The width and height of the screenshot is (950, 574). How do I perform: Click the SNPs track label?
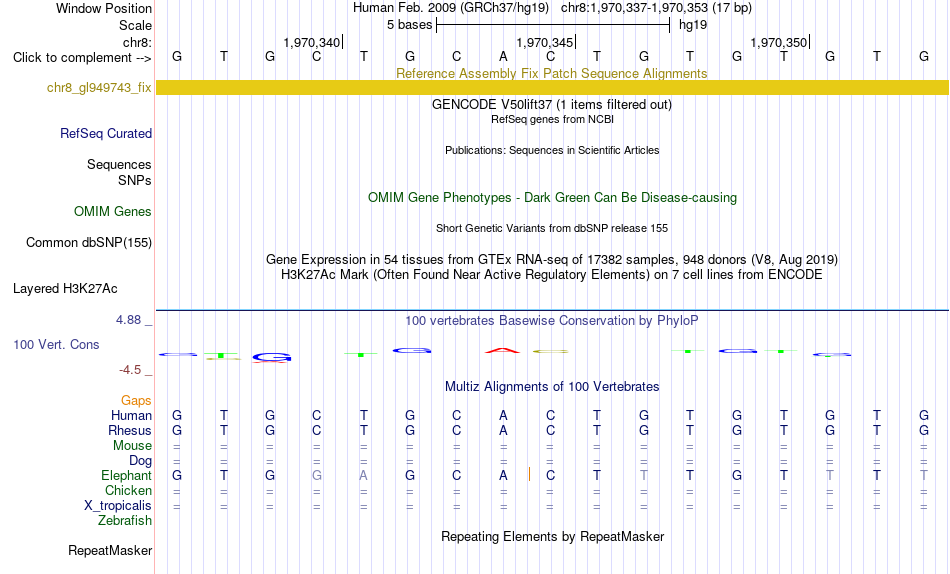click(135, 180)
